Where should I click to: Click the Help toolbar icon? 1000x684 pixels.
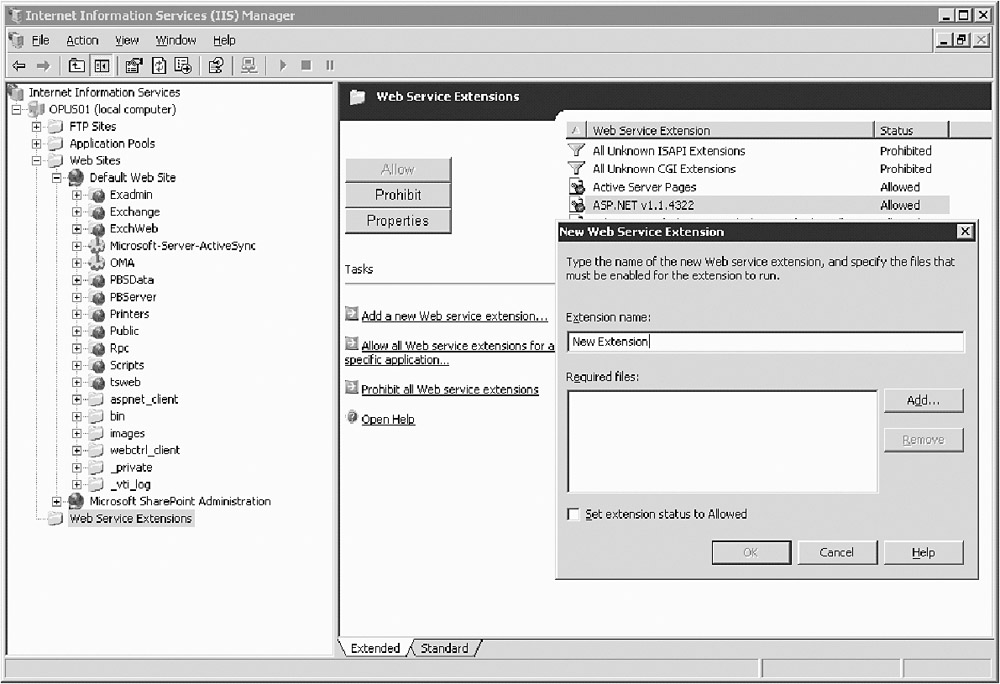[216, 66]
